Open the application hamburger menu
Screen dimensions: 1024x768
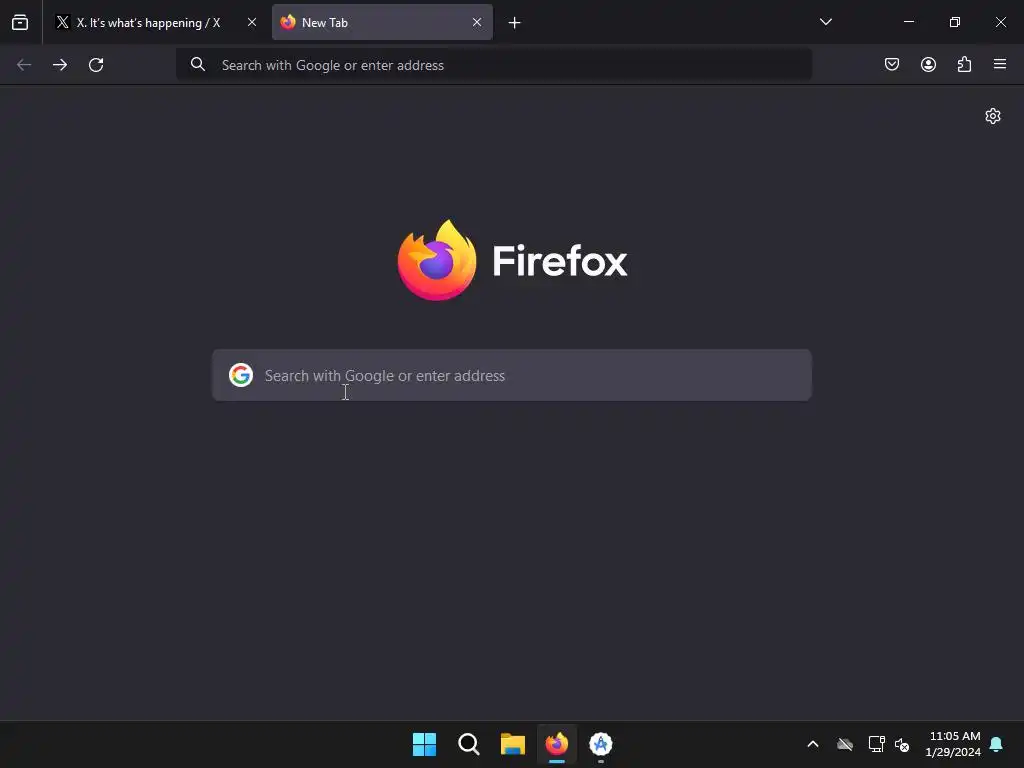click(x=1000, y=64)
